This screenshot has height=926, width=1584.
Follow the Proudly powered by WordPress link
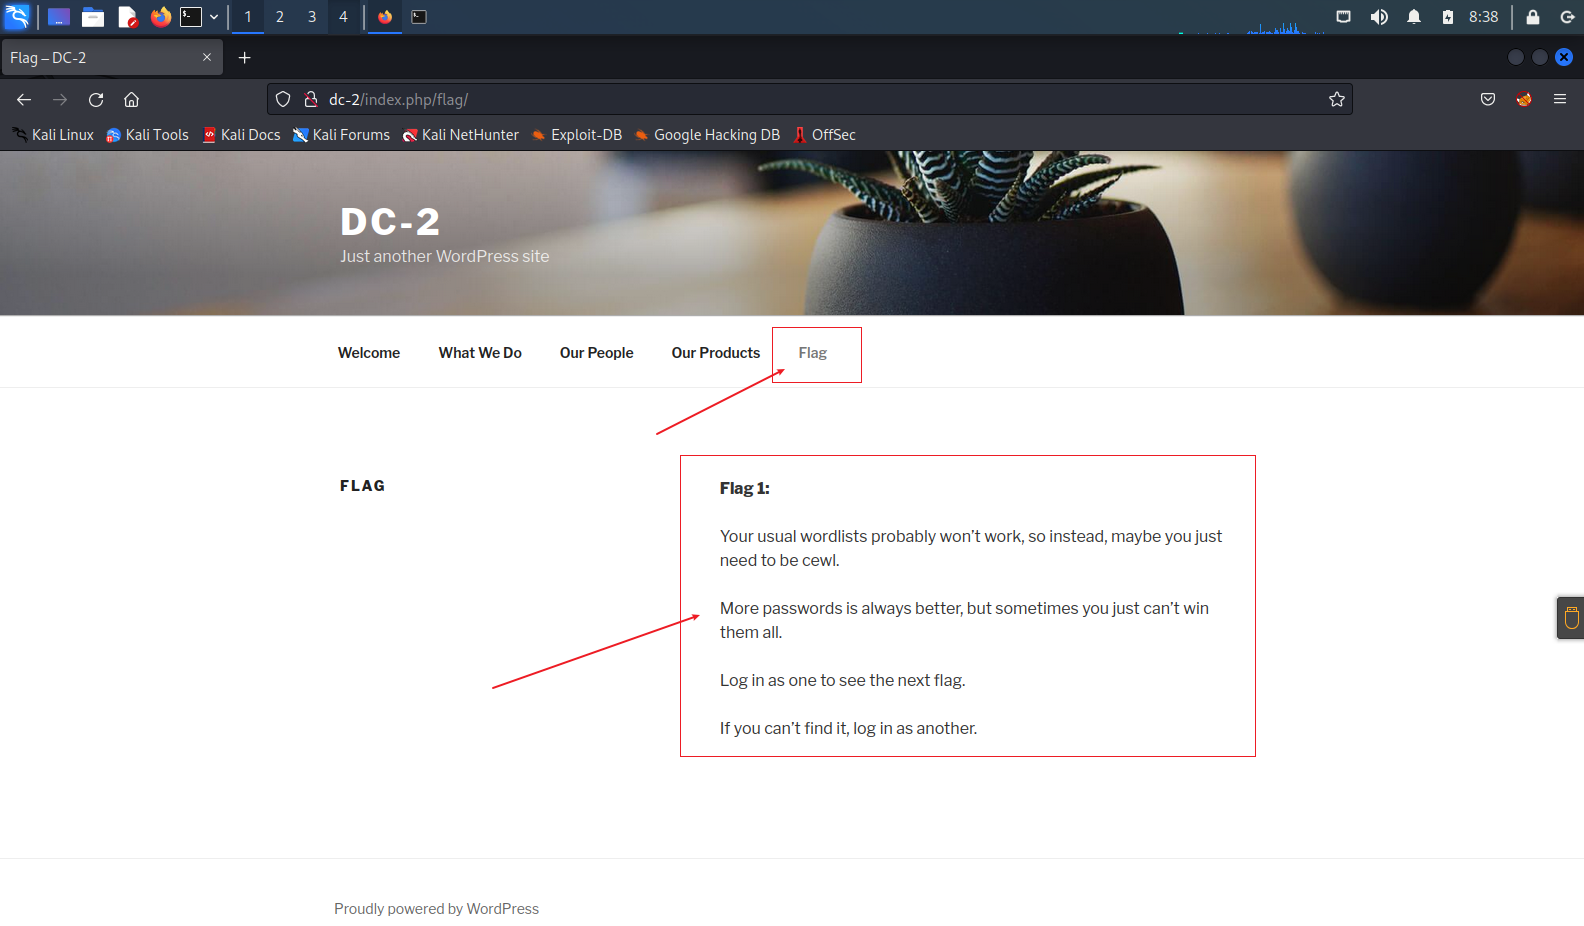pos(436,909)
